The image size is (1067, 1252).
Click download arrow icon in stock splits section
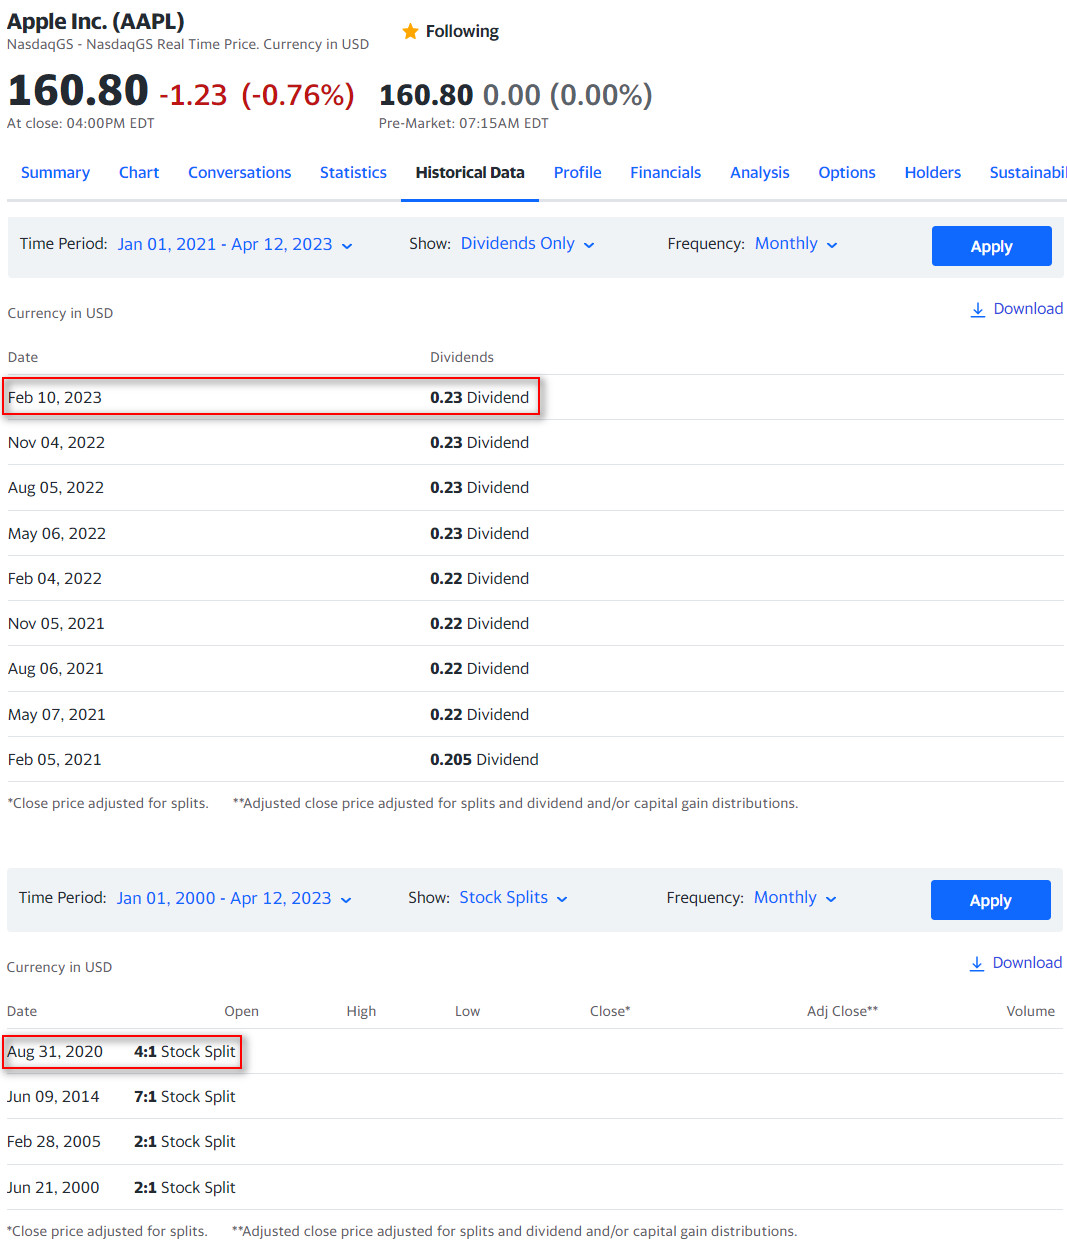pyautogui.click(x=977, y=964)
